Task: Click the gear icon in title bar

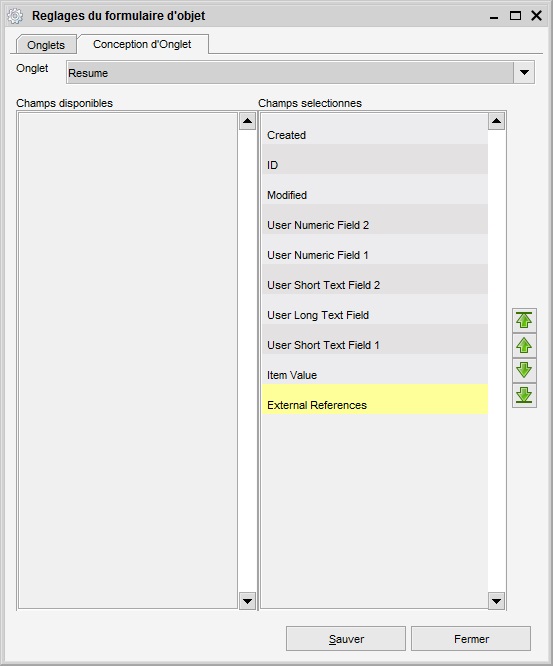Action: click(x=15, y=16)
